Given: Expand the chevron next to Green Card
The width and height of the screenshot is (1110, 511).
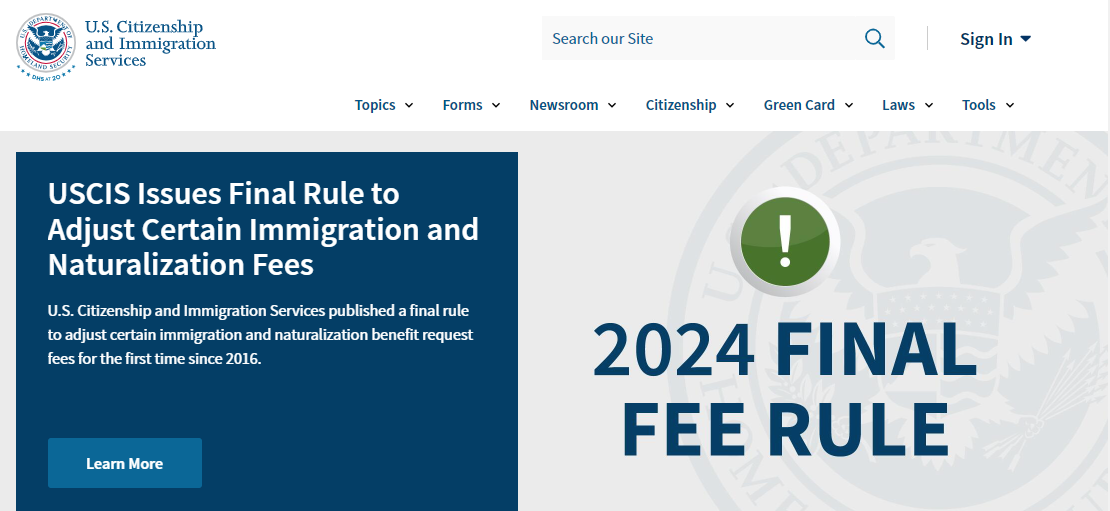Looking at the screenshot, I should 849,105.
